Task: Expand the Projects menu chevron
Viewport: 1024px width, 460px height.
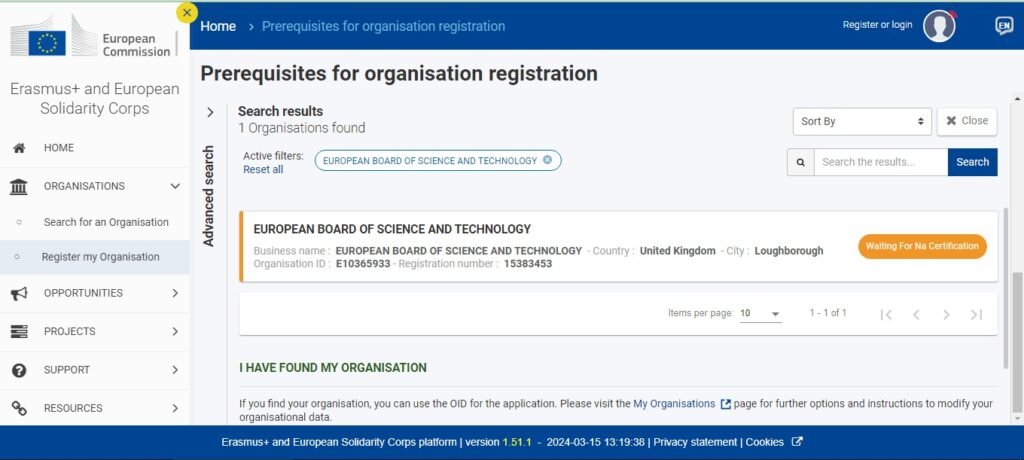Action: point(175,331)
